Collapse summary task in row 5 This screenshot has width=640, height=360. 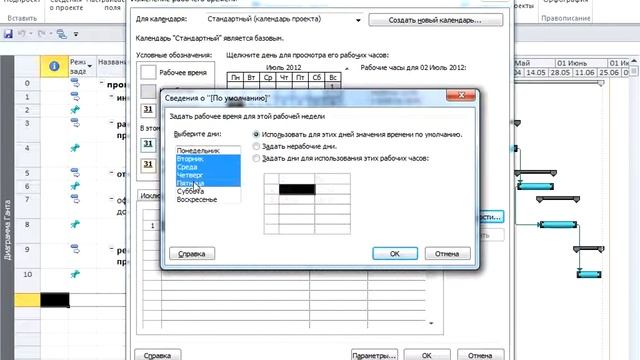tap(111, 172)
